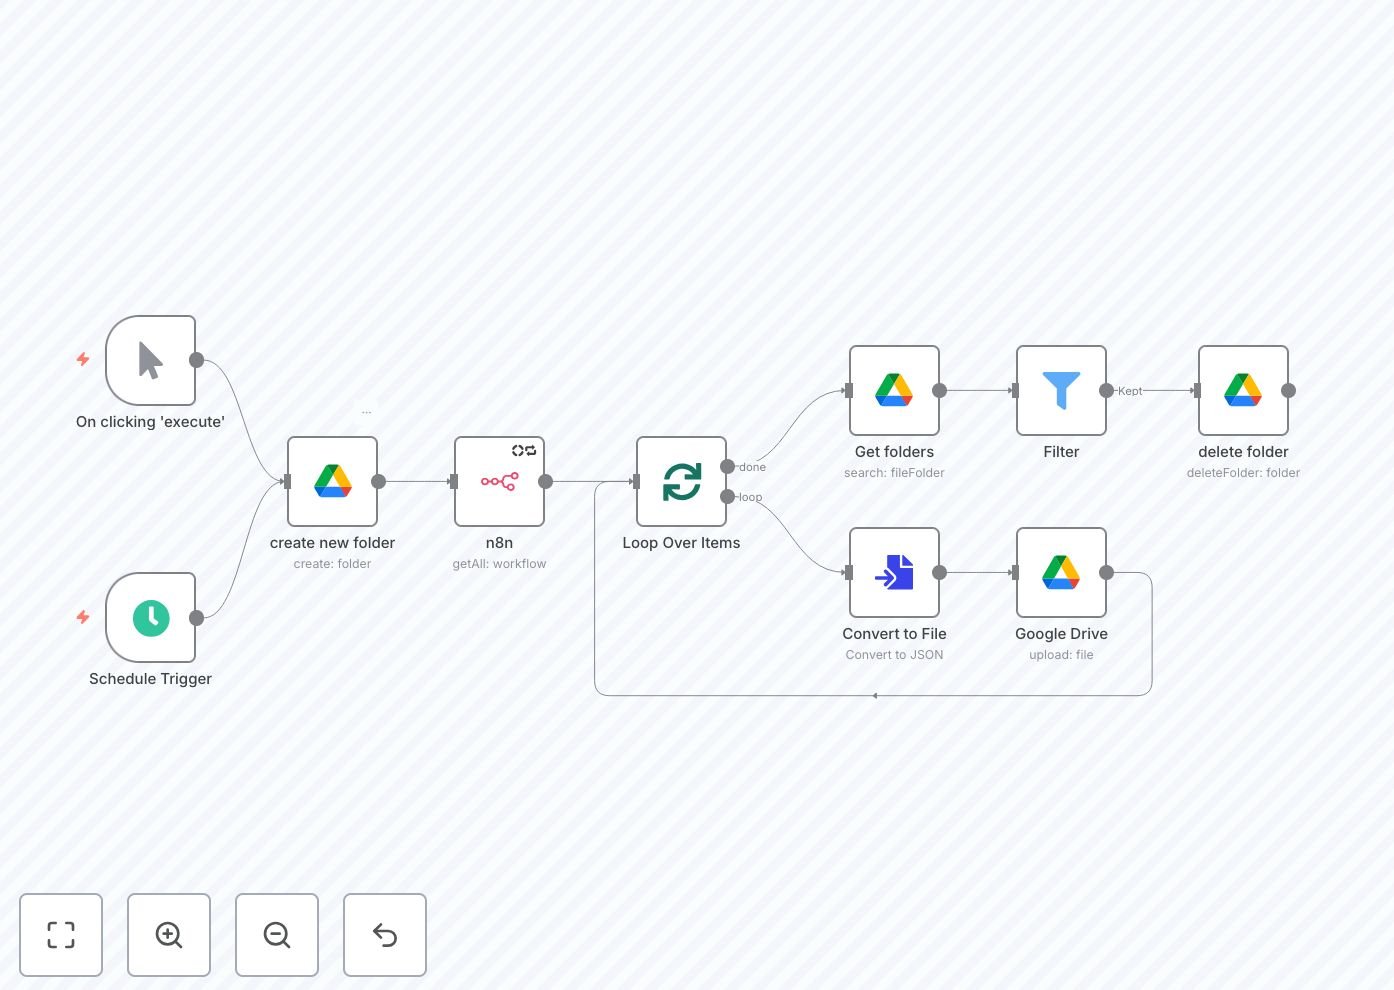Image resolution: width=1394 pixels, height=990 pixels.
Task: Click the lightning bolt beside Schedule Trigger
Action: (x=83, y=617)
